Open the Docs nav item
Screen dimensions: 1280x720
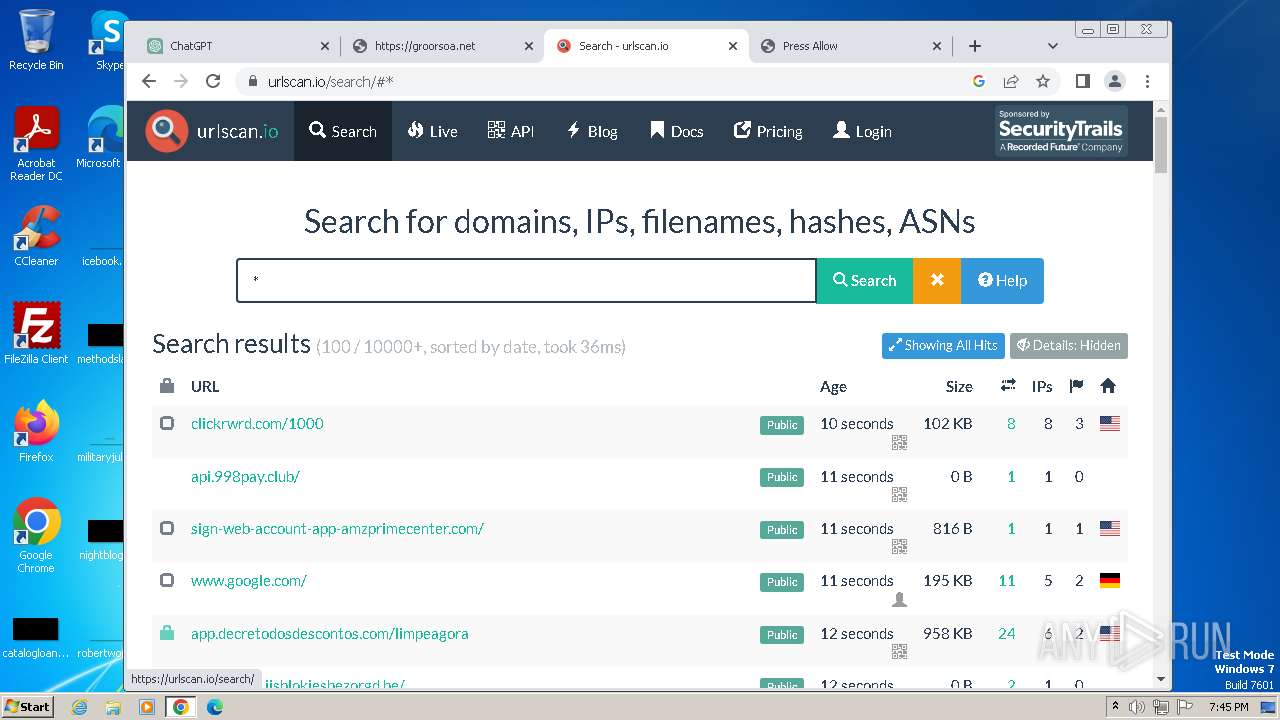pyautogui.click(x=677, y=131)
